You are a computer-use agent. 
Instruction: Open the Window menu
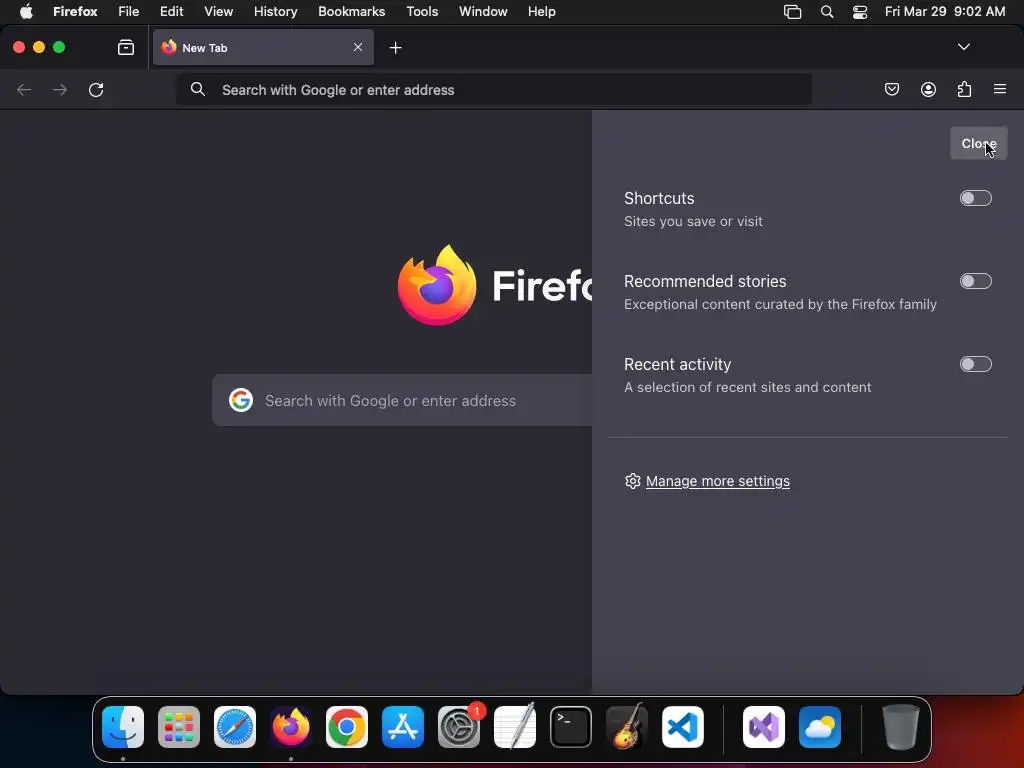tap(483, 12)
